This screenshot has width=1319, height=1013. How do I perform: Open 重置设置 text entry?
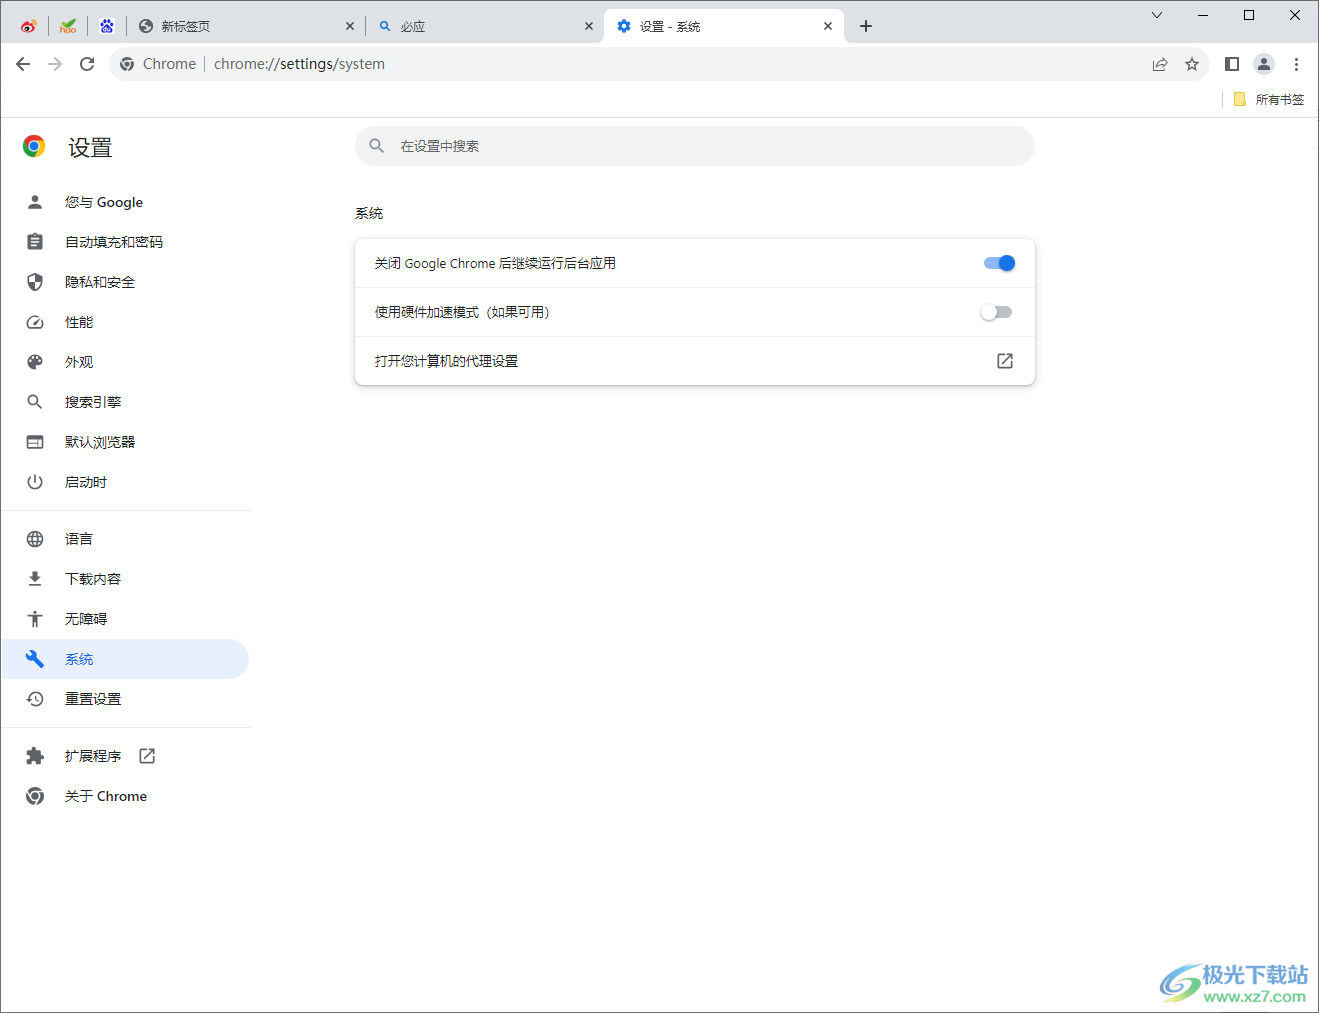pyautogui.click(x=93, y=699)
